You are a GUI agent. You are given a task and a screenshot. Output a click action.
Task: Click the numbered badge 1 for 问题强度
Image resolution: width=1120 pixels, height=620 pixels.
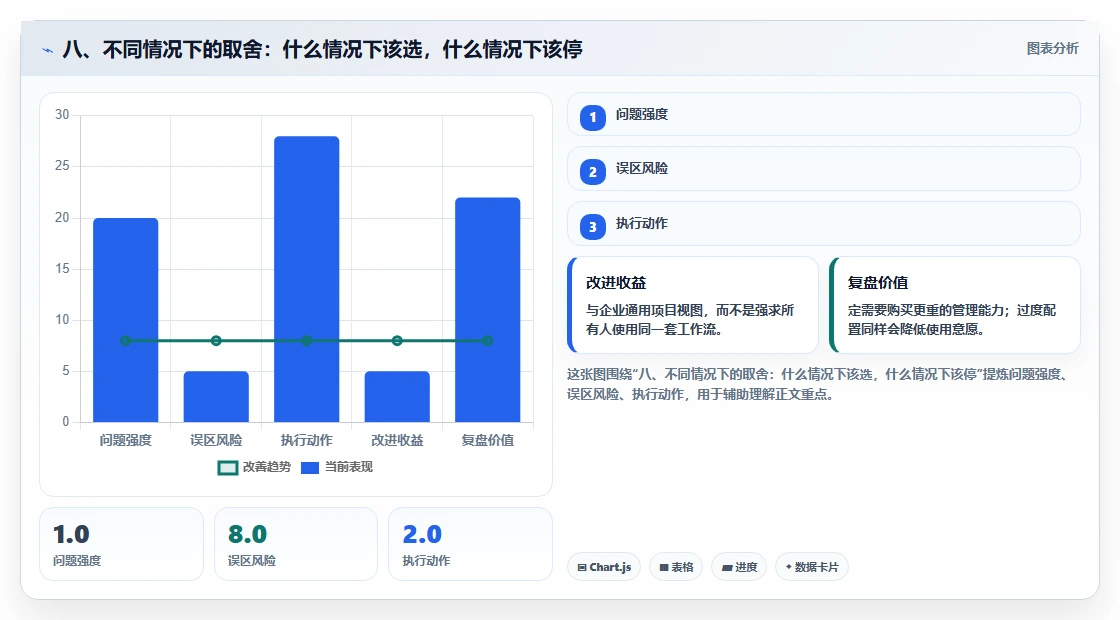click(x=592, y=117)
